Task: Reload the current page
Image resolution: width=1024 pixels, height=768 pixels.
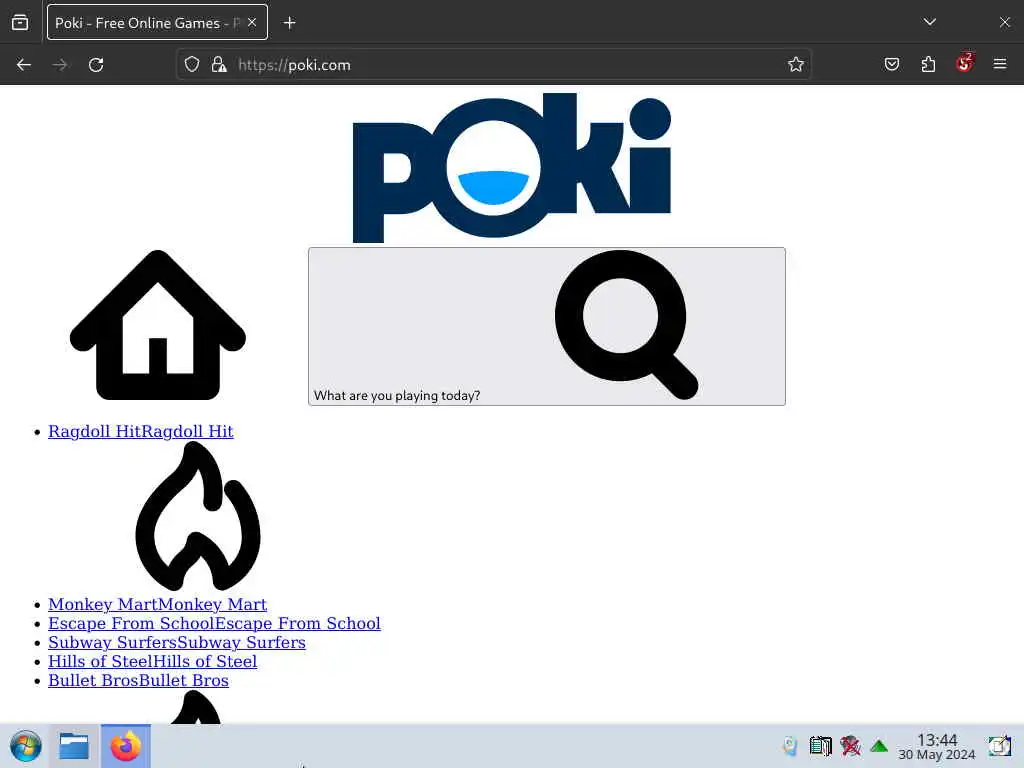Action: [x=96, y=65]
